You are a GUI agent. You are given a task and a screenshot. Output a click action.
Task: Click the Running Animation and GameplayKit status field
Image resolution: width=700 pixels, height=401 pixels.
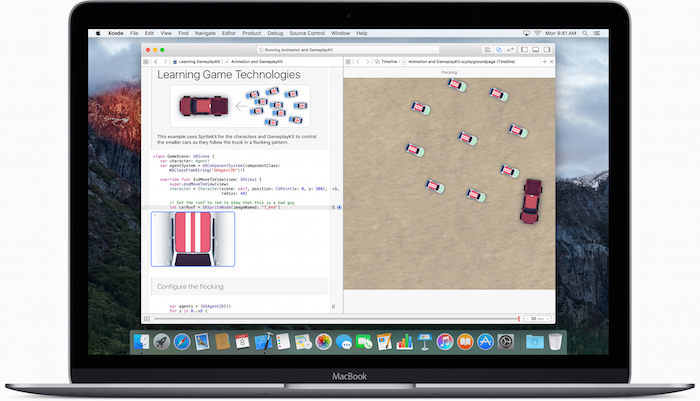coord(348,50)
